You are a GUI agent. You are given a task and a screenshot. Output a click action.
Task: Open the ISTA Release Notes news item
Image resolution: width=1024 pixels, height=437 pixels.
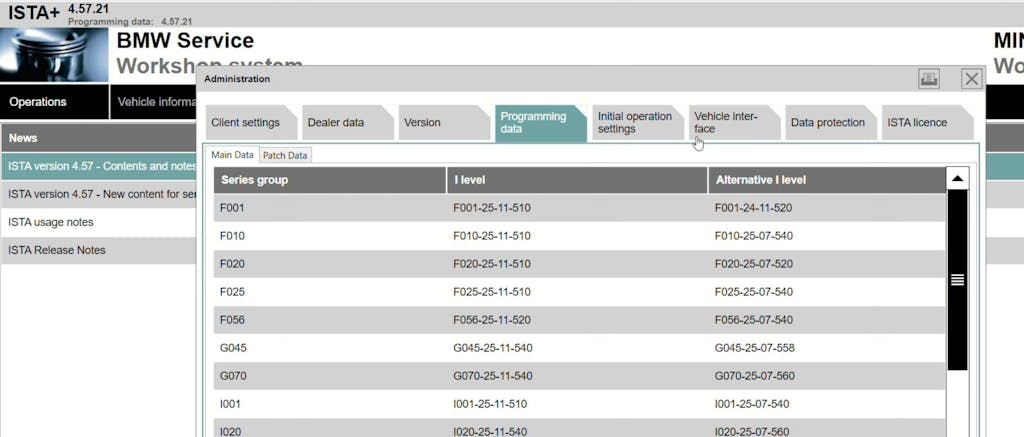coord(57,250)
